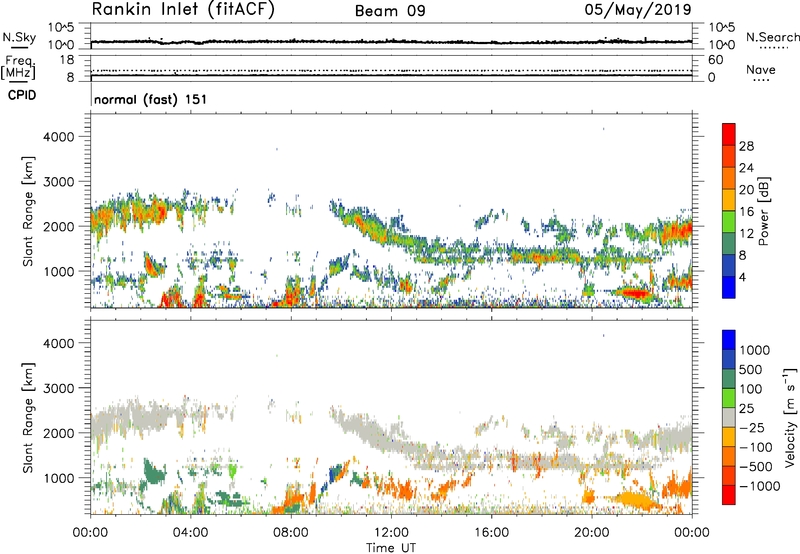Viewport: 800px width, 554px height.
Task: Select the '3000' tick of the velocity panel
Action: click(59, 388)
